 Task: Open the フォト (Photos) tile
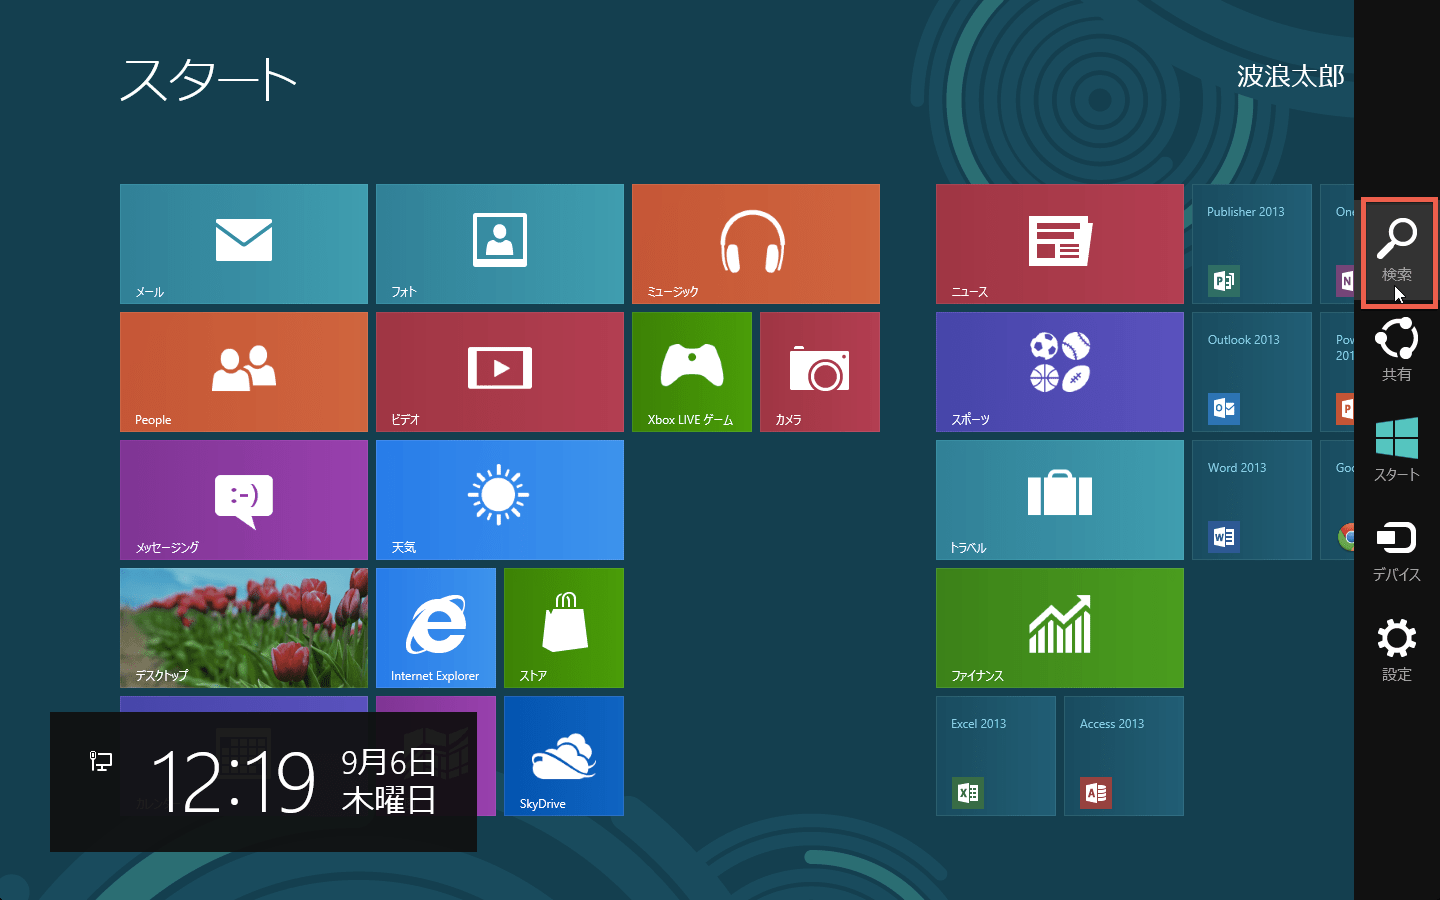point(500,244)
